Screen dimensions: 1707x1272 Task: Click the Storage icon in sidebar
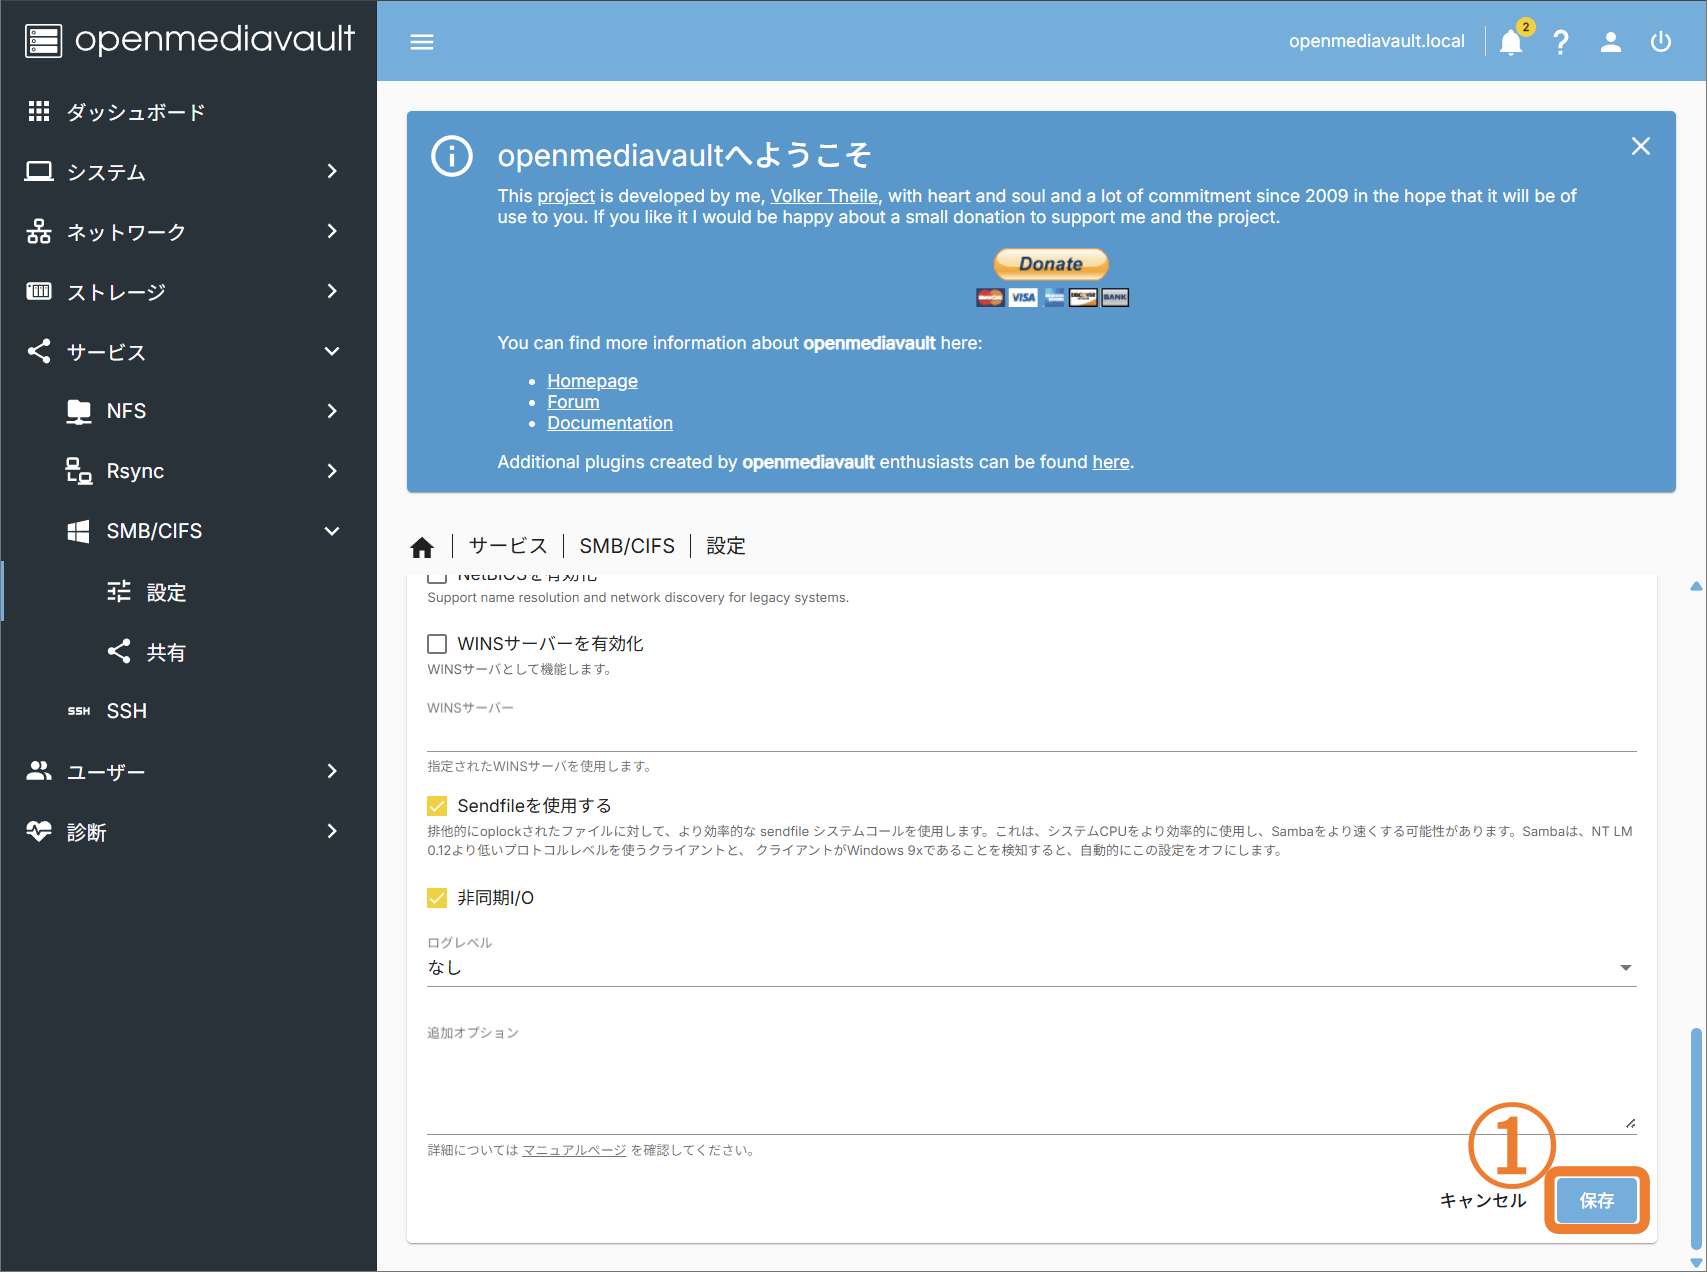point(39,291)
